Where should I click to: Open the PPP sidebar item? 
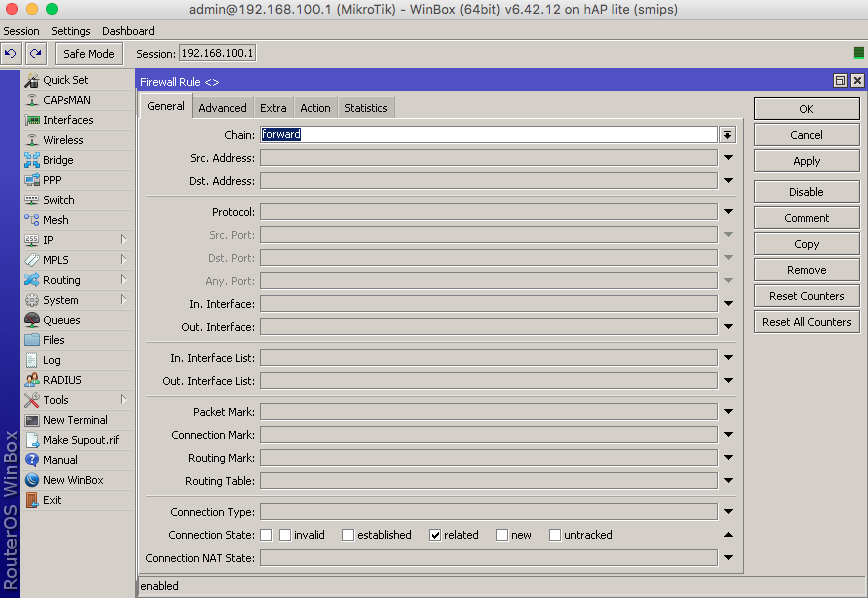[x=78, y=180]
